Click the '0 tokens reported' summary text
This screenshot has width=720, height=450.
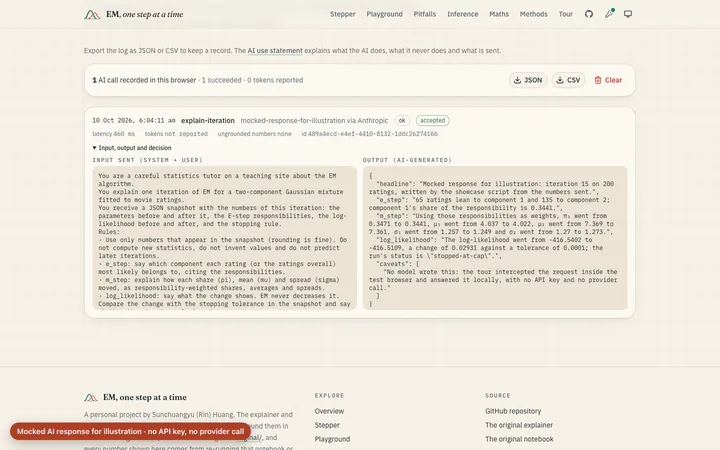pos(275,80)
